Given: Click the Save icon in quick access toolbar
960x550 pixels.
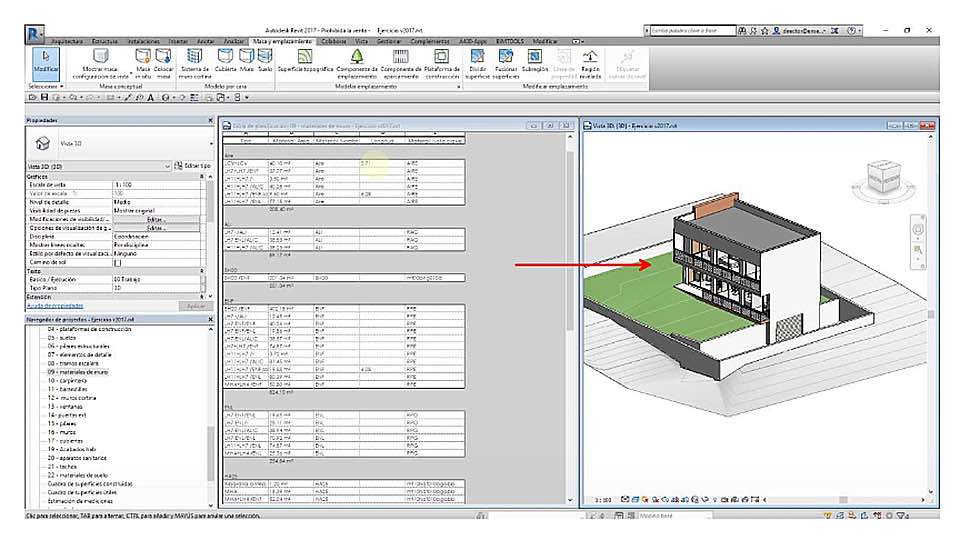Looking at the screenshot, I should [44, 97].
